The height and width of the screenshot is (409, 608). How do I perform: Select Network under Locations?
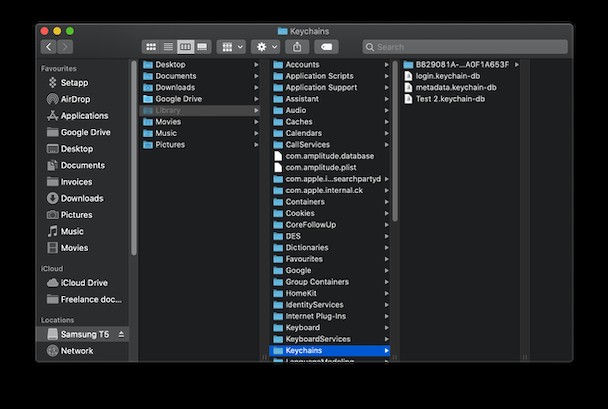pyautogui.click(x=77, y=351)
